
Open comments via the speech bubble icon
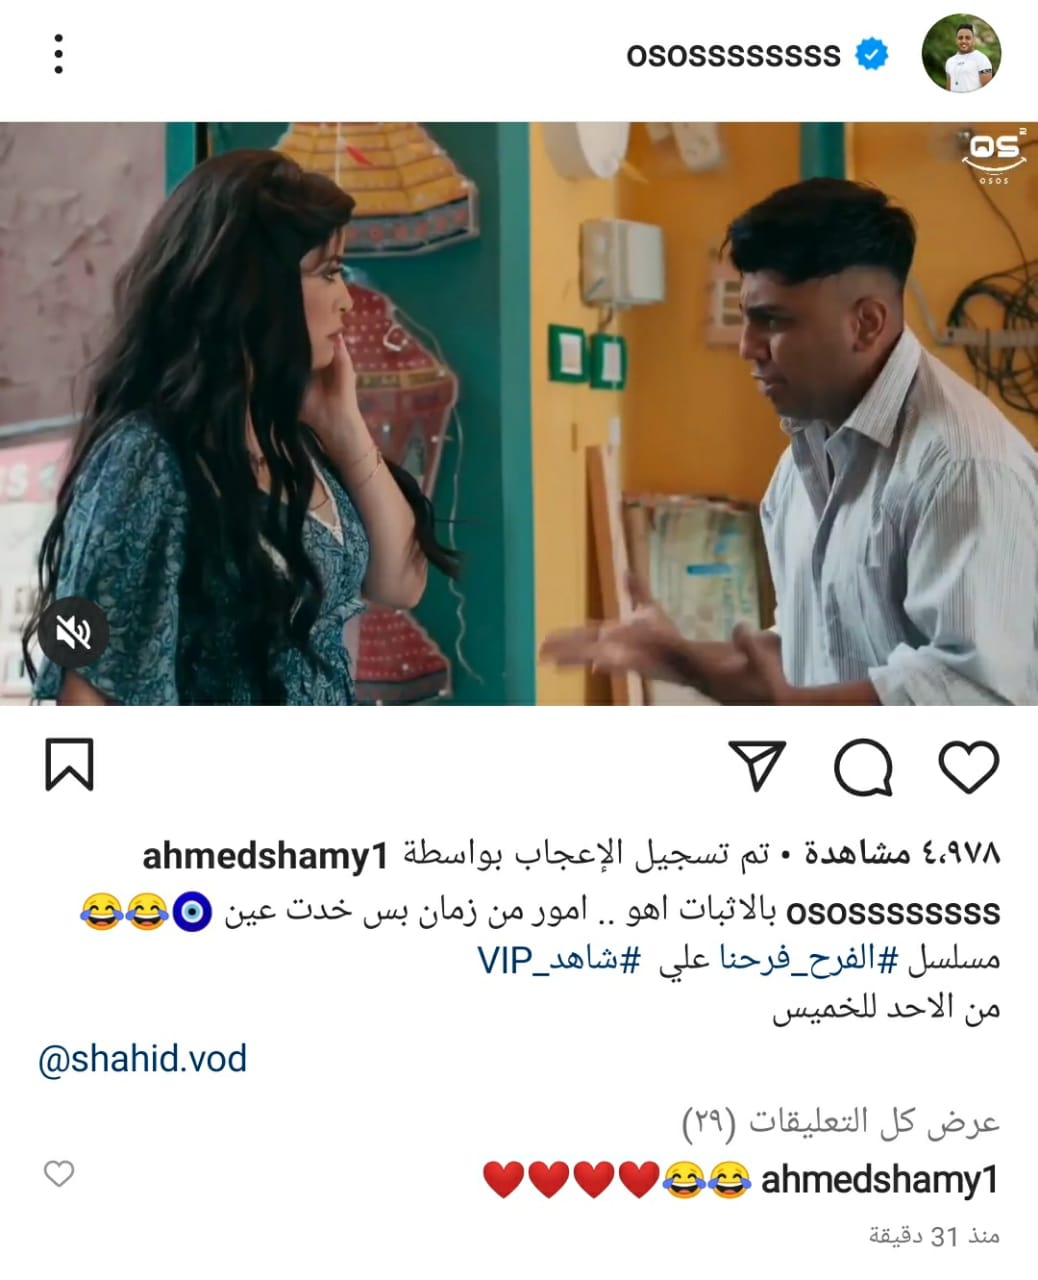click(863, 768)
